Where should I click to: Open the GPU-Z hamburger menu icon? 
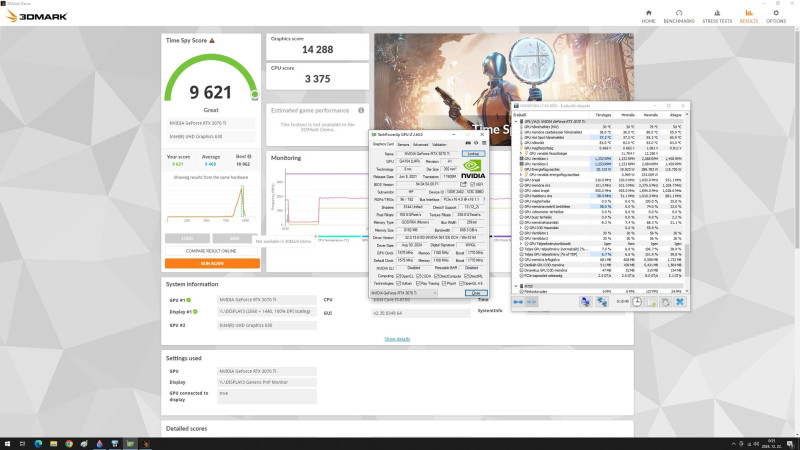pos(484,143)
